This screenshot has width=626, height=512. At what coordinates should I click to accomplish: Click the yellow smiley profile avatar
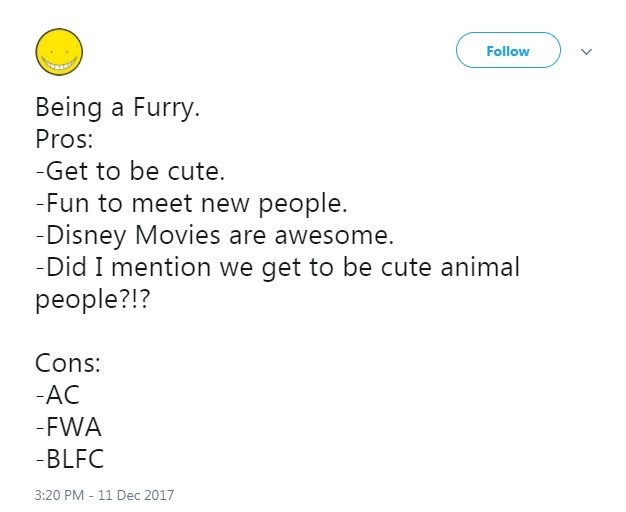point(59,52)
